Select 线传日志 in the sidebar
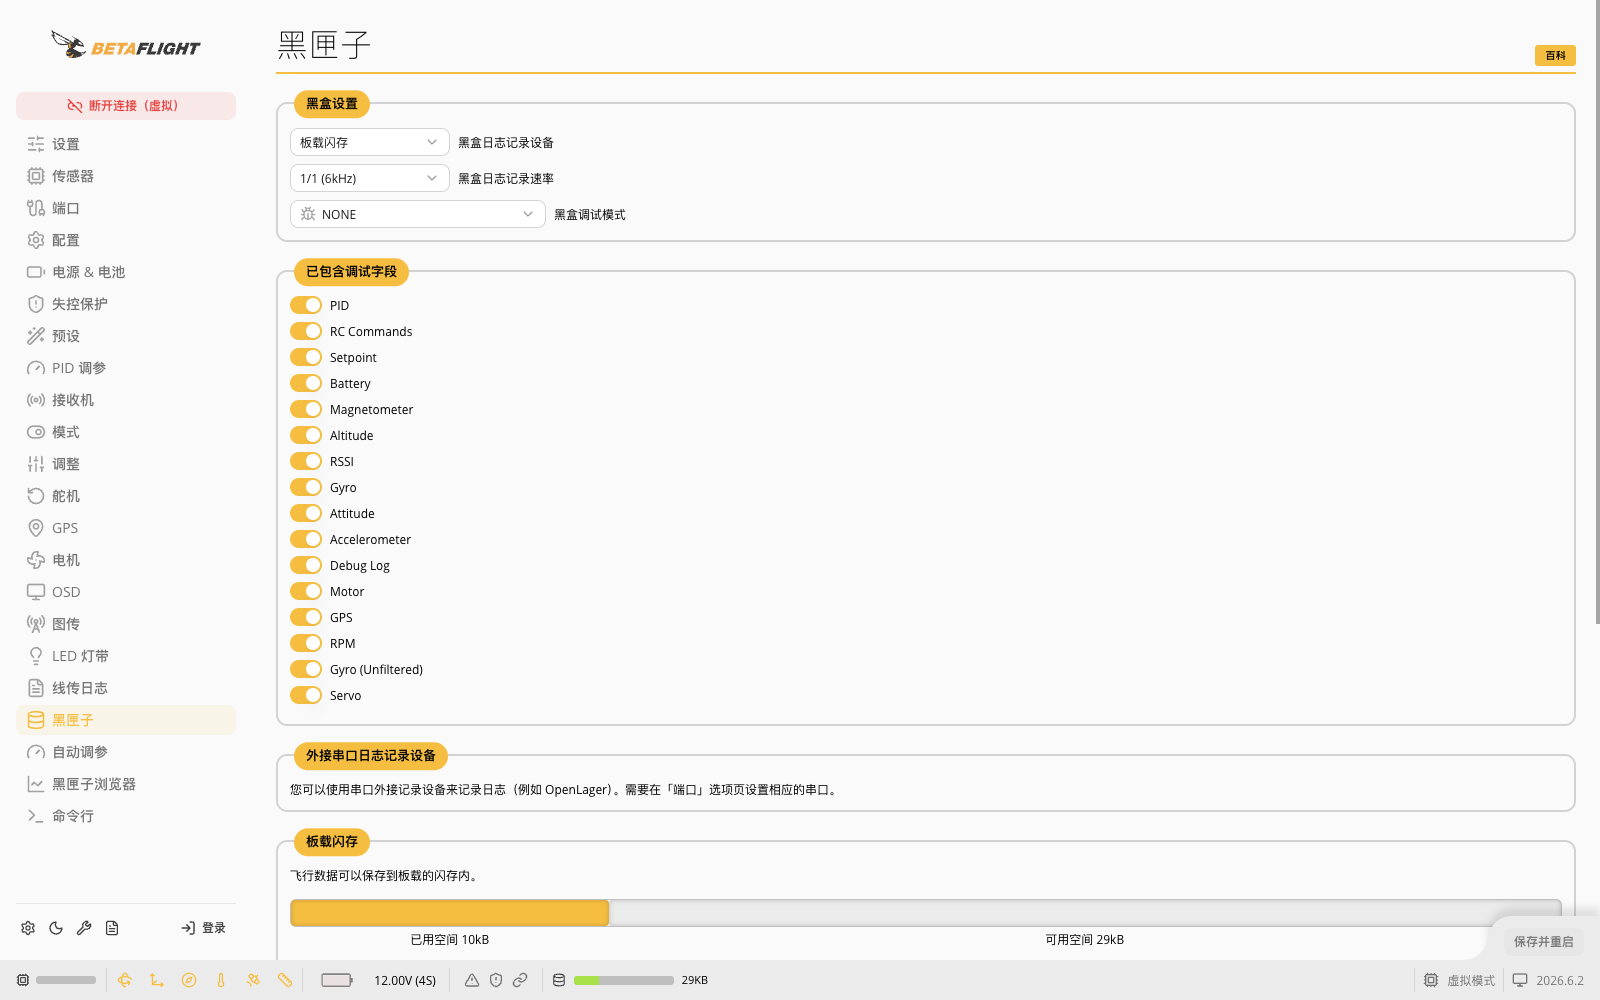1600x1000 pixels. tap(126, 688)
